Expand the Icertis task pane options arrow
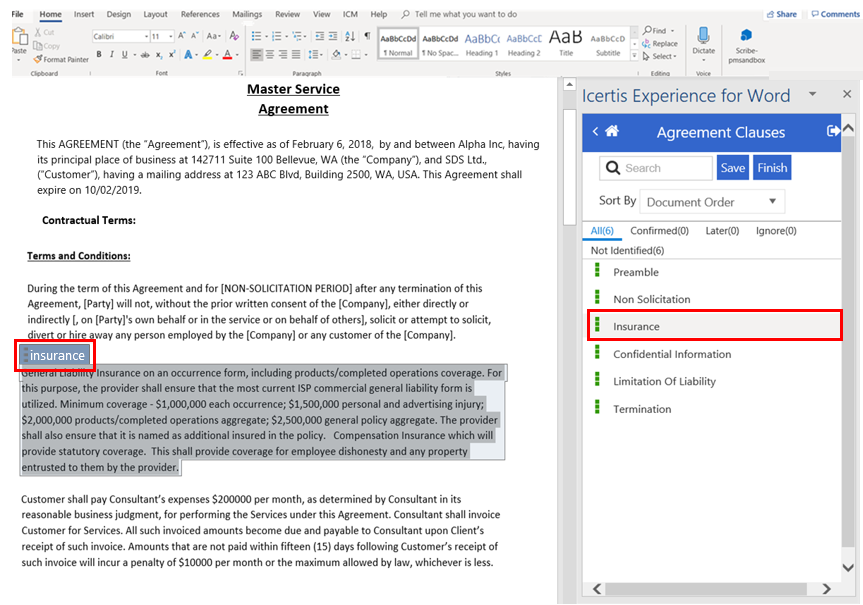Image resolution: width=863 pixels, height=605 pixels. 813,95
